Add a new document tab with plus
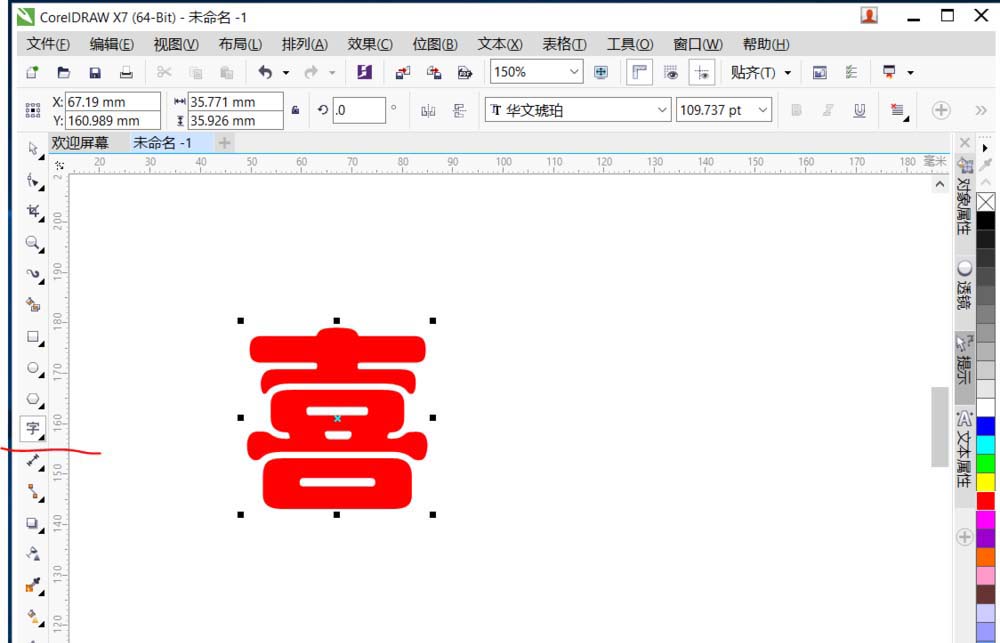 [224, 143]
